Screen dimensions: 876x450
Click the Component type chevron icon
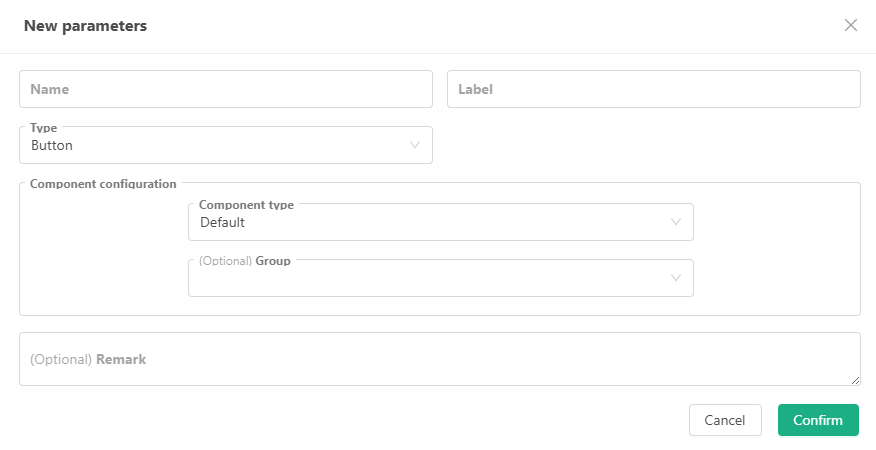pos(676,223)
